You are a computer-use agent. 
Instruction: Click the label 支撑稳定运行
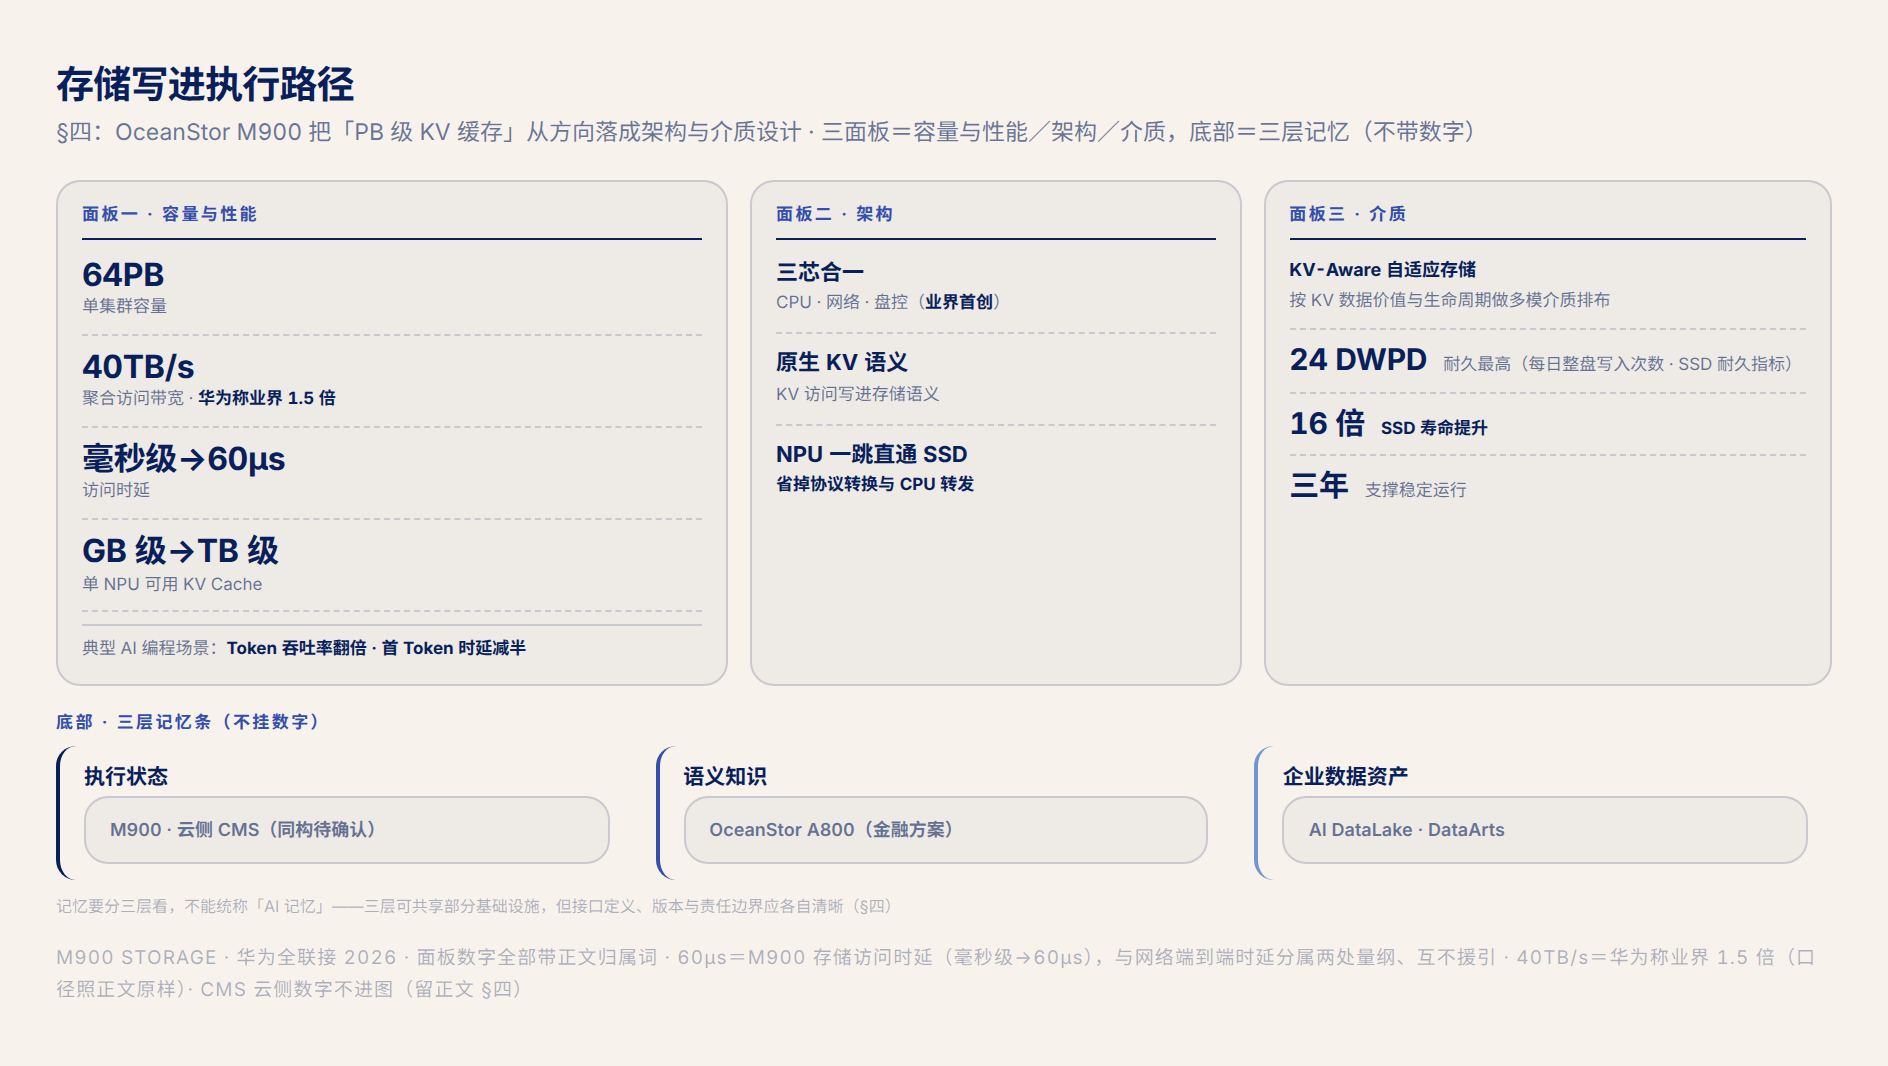tap(1416, 490)
